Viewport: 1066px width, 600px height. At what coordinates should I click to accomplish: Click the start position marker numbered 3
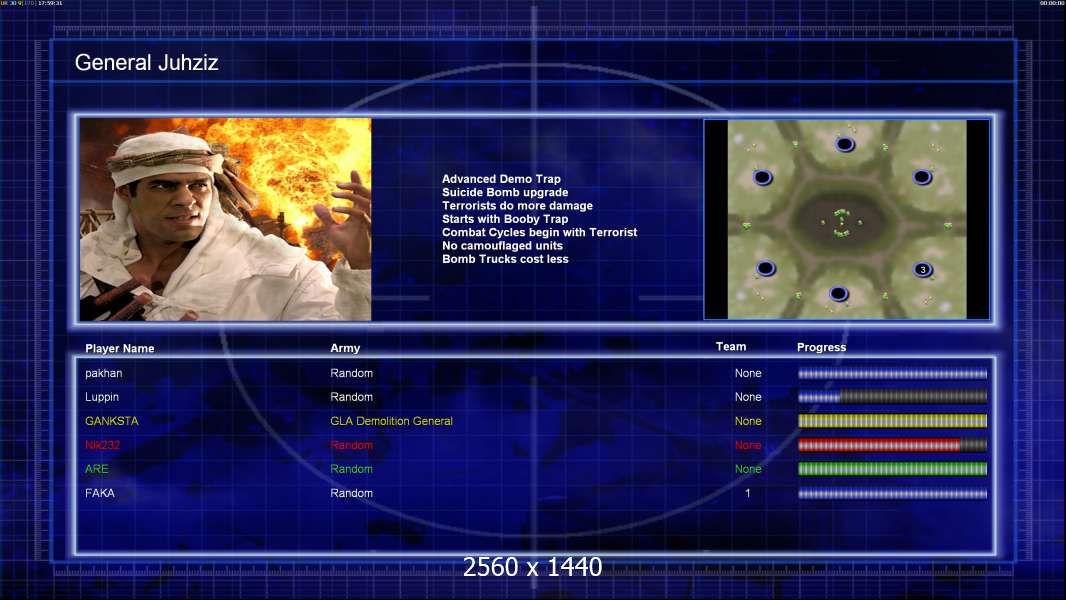923,270
